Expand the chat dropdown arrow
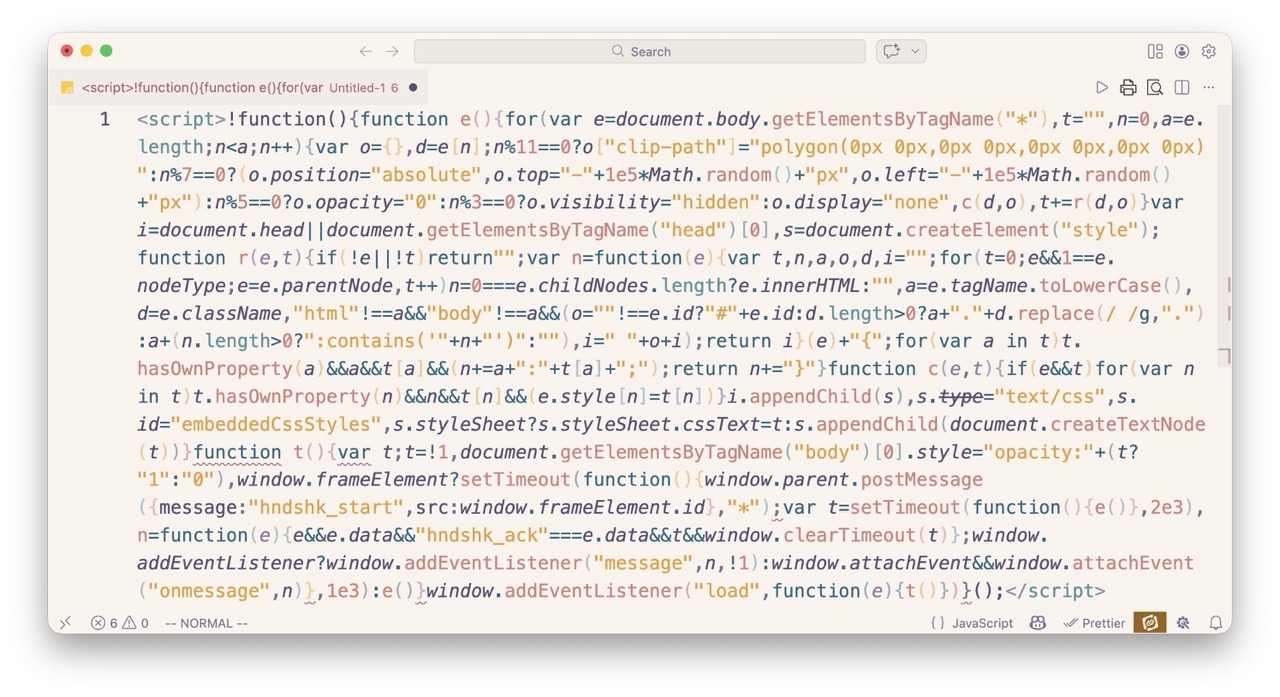The width and height of the screenshot is (1280, 697). click(915, 51)
